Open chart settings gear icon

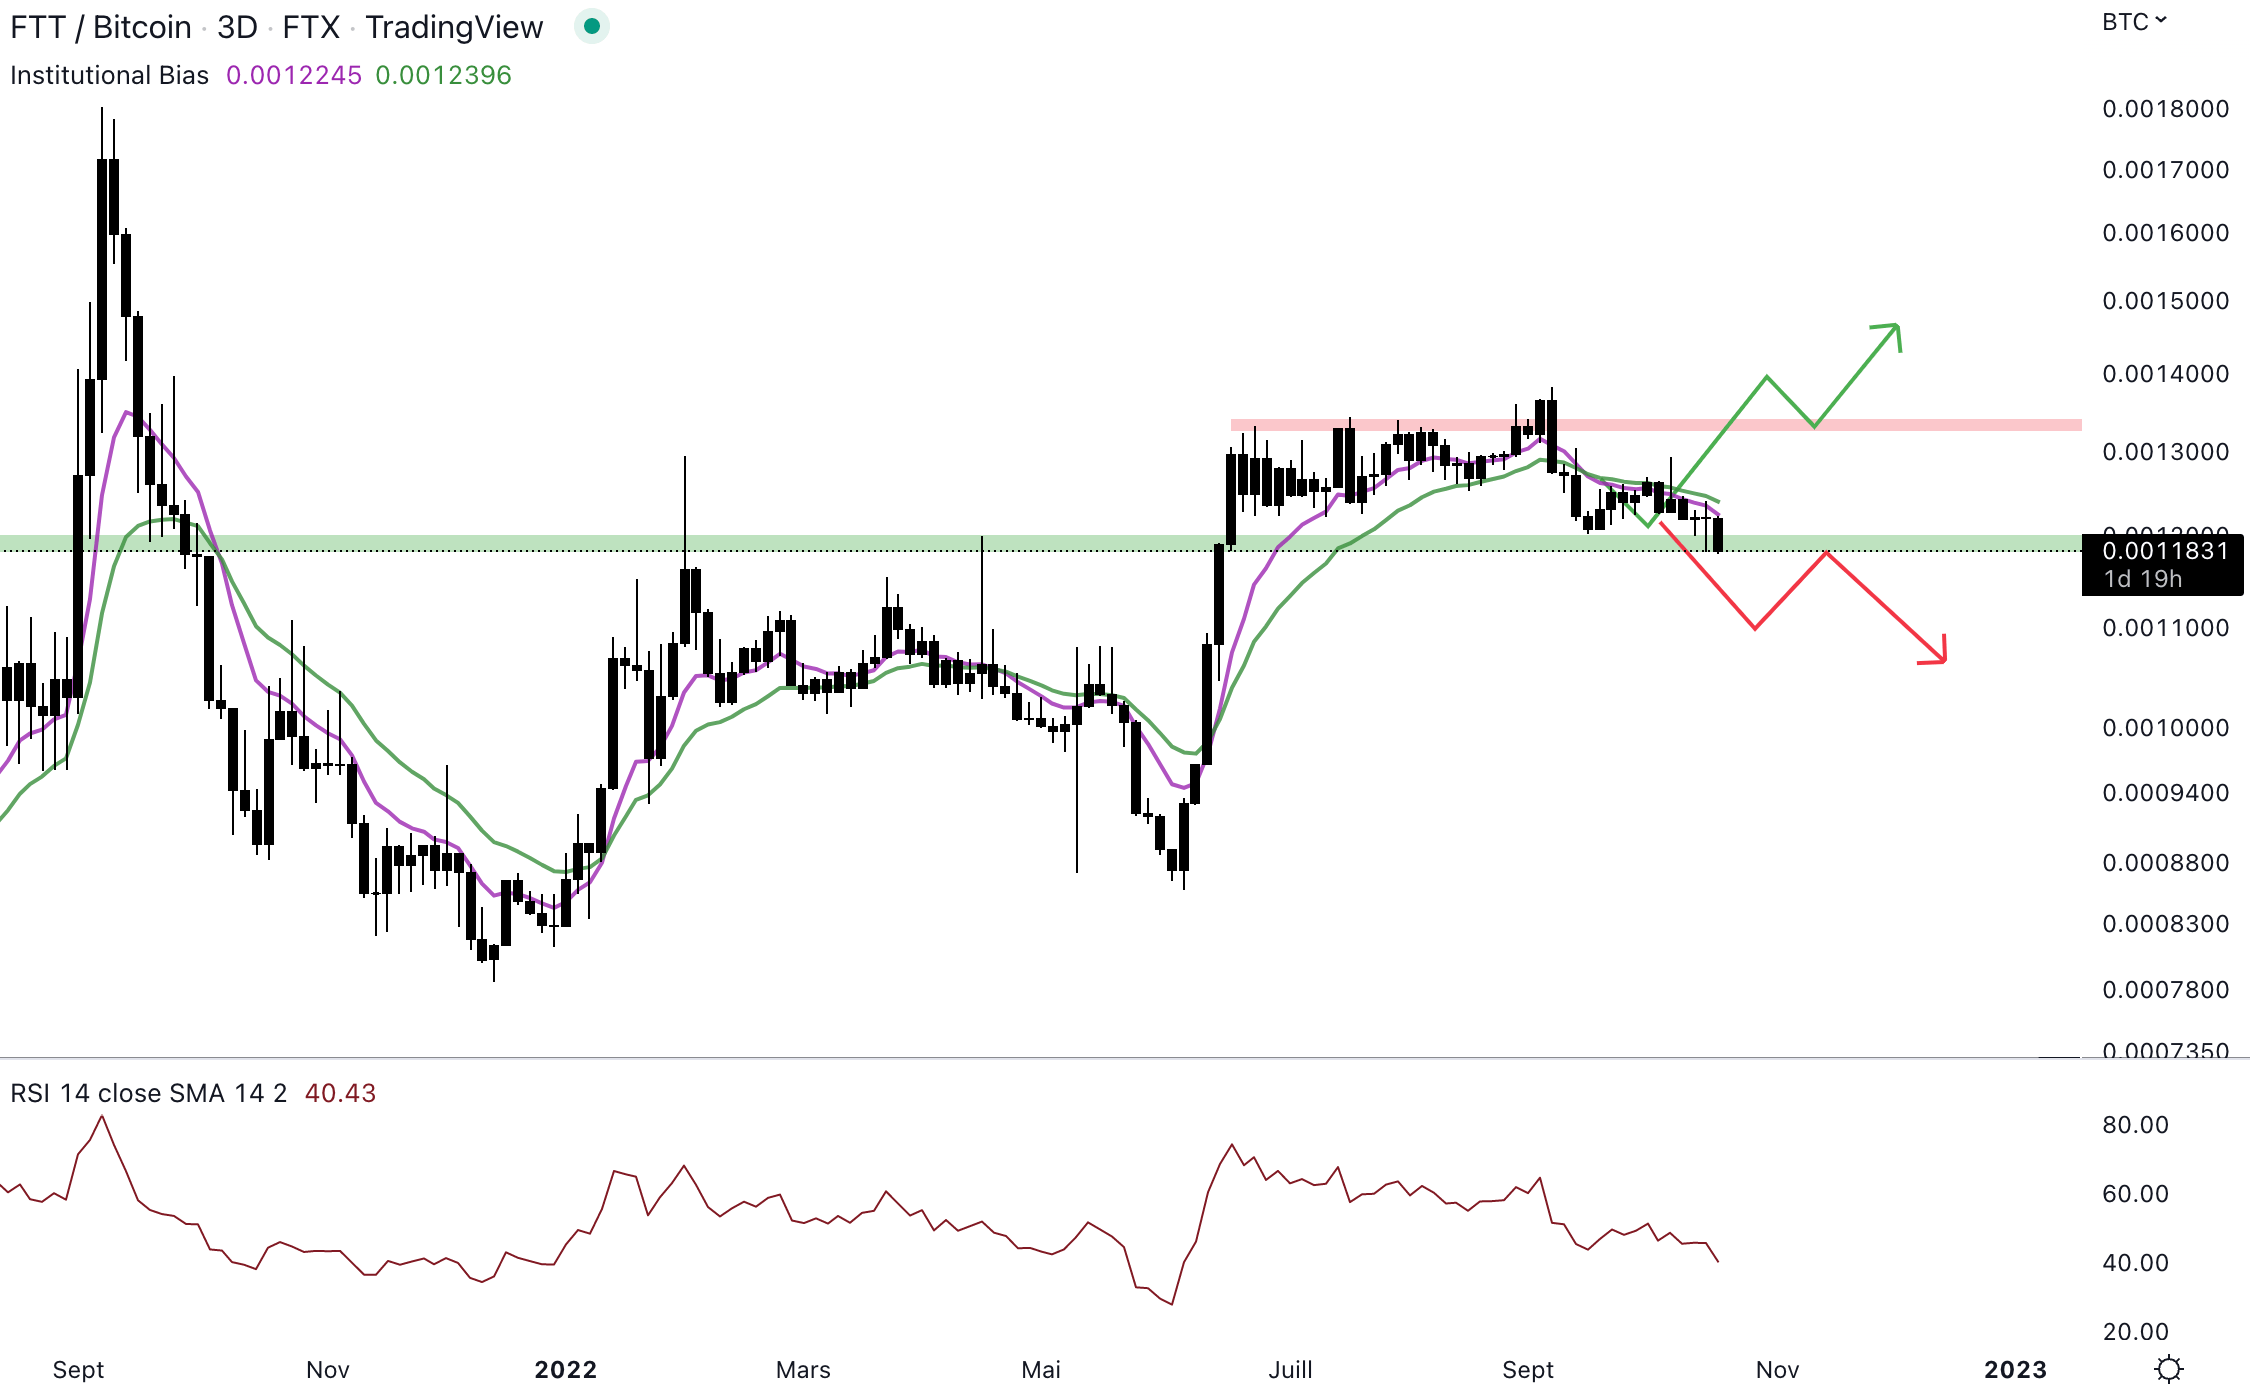pyautogui.click(x=2168, y=1368)
